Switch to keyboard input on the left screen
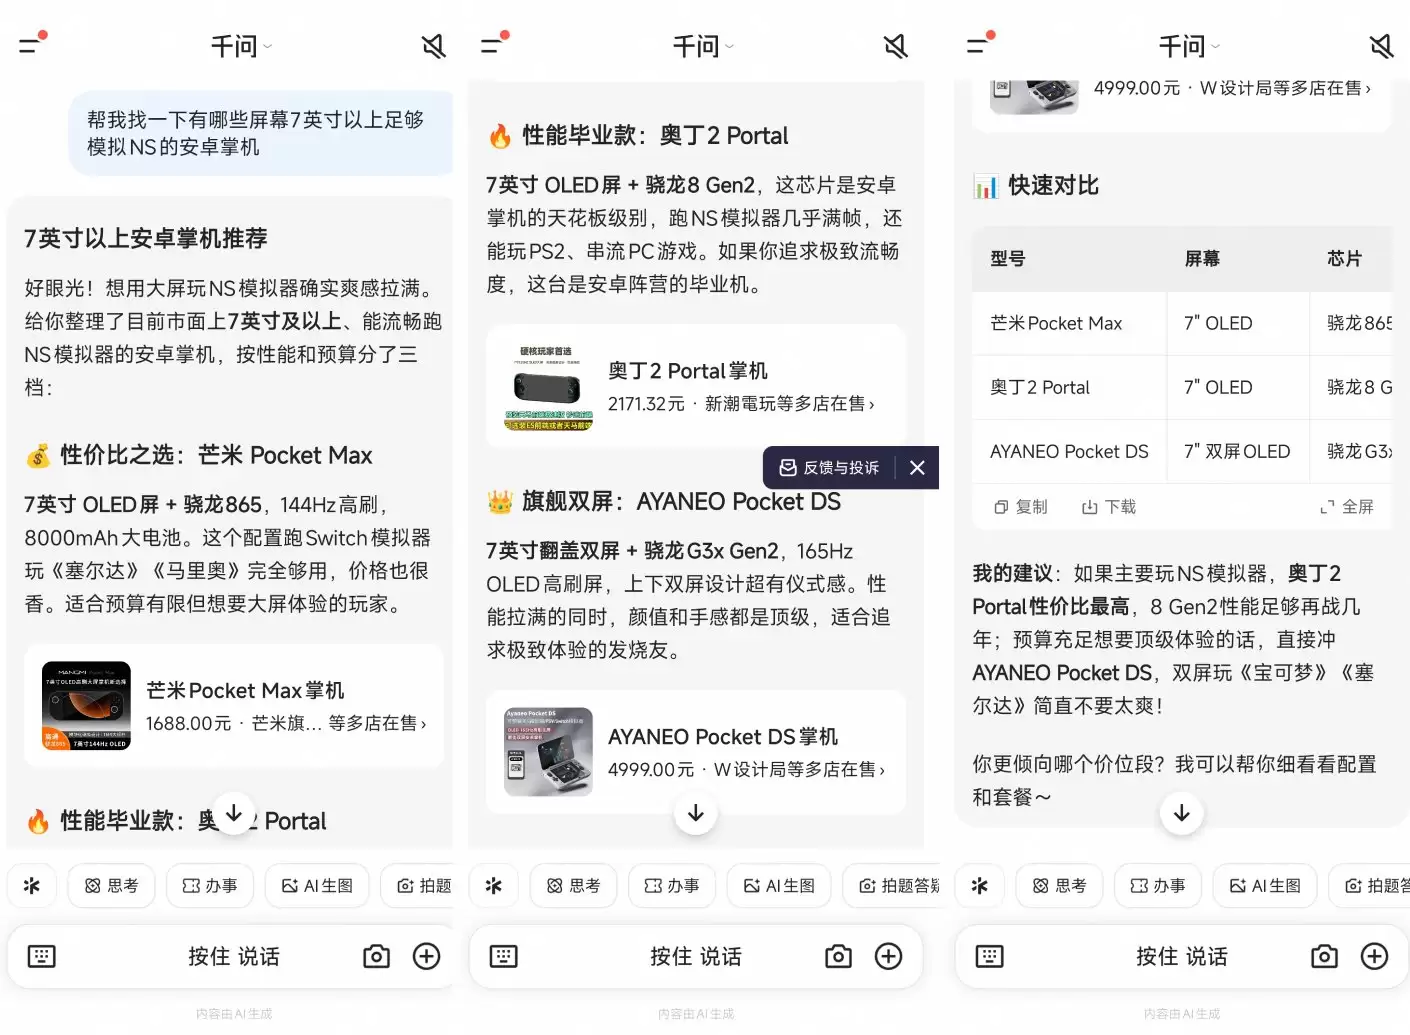Screen dimensions: 1410x1035 tap(41, 956)
